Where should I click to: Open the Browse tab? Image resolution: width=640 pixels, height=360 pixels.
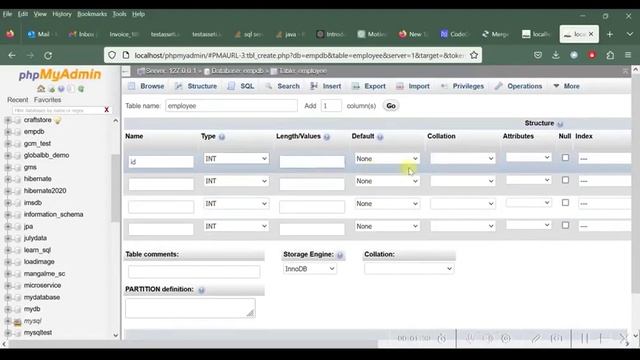pyautogui.click(x=147, y=86)
